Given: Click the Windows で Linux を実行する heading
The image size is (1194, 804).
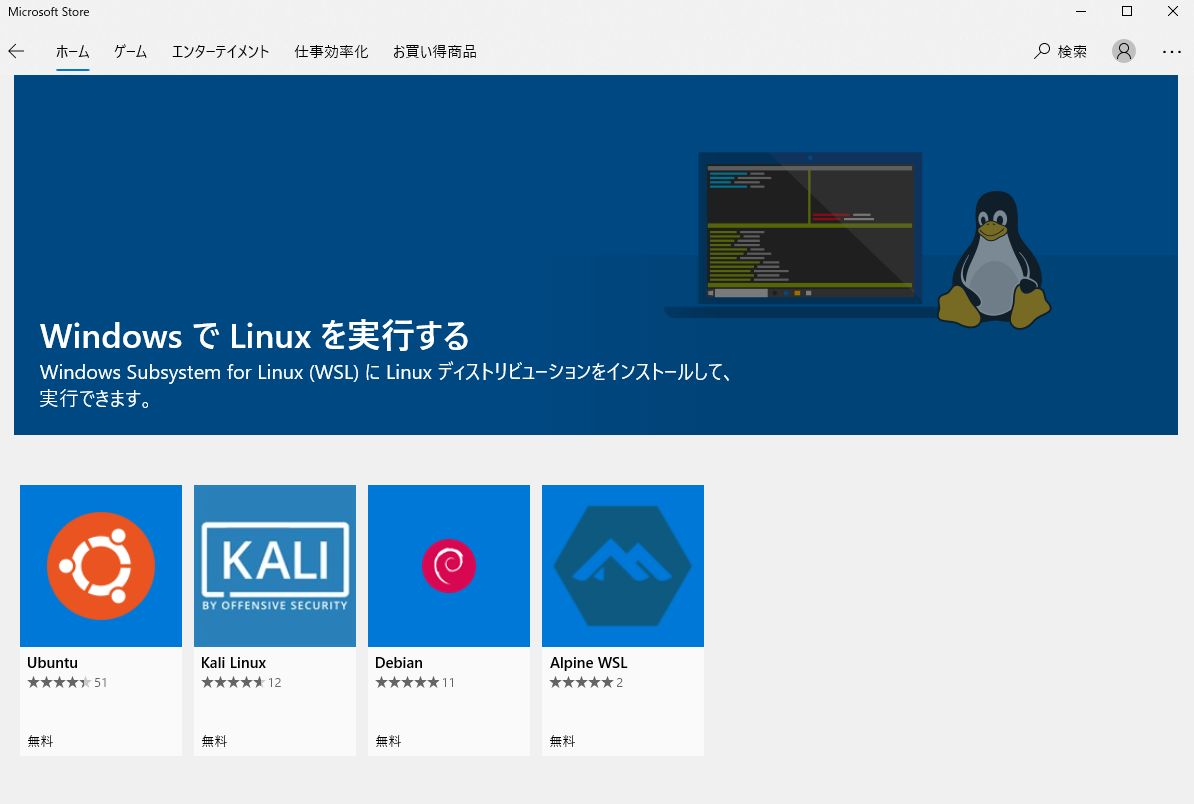Looking at the screenshot, I should (254, 336).
